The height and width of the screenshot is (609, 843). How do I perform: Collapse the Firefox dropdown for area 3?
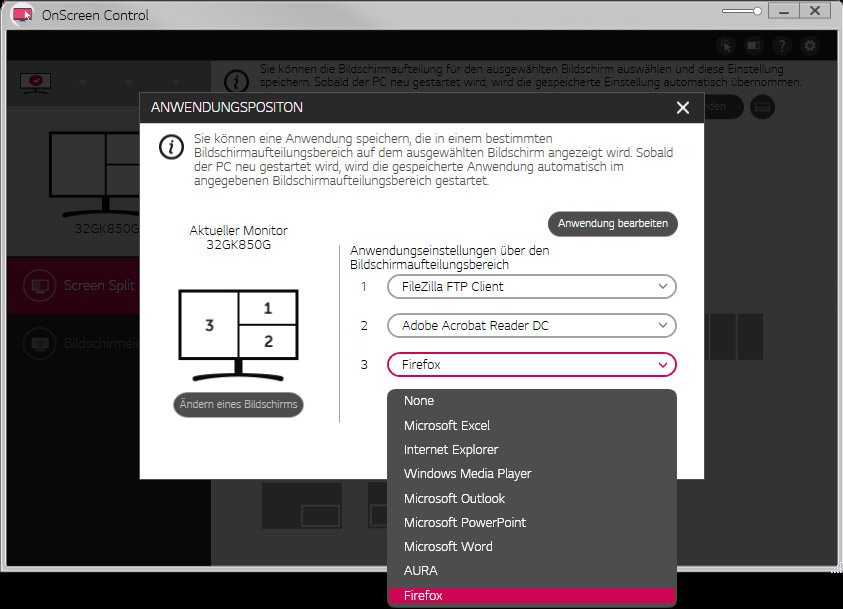pos(531,365)
